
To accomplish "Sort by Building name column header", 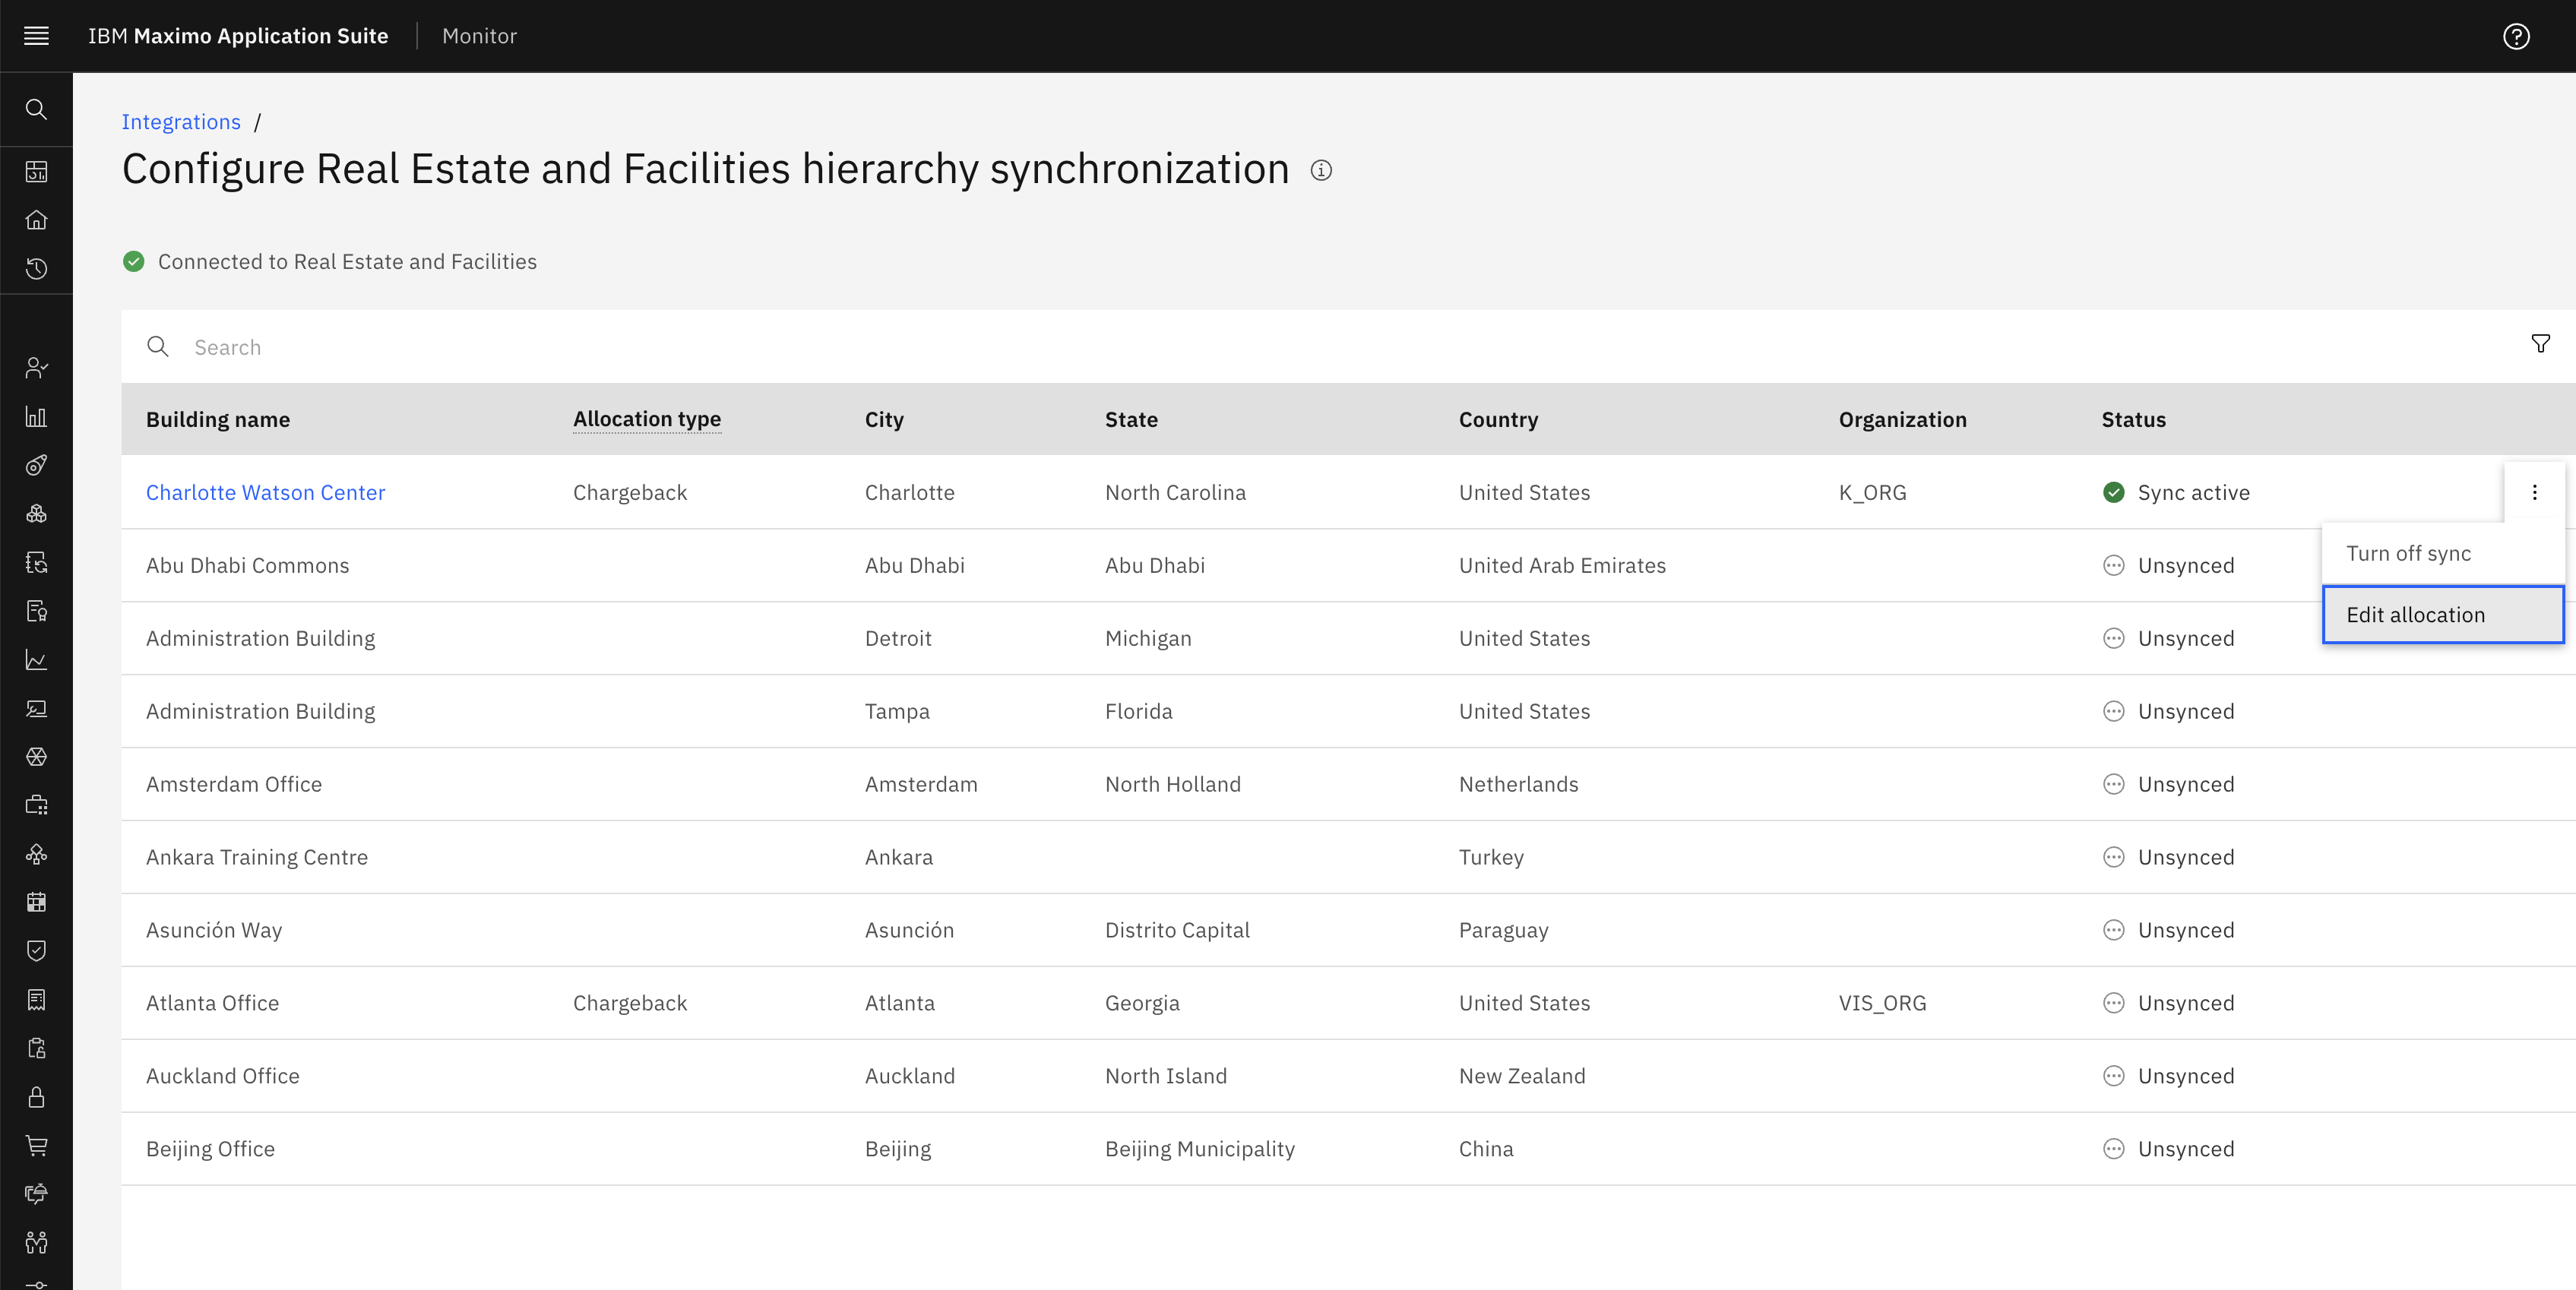I will click(x=218, y=420).
